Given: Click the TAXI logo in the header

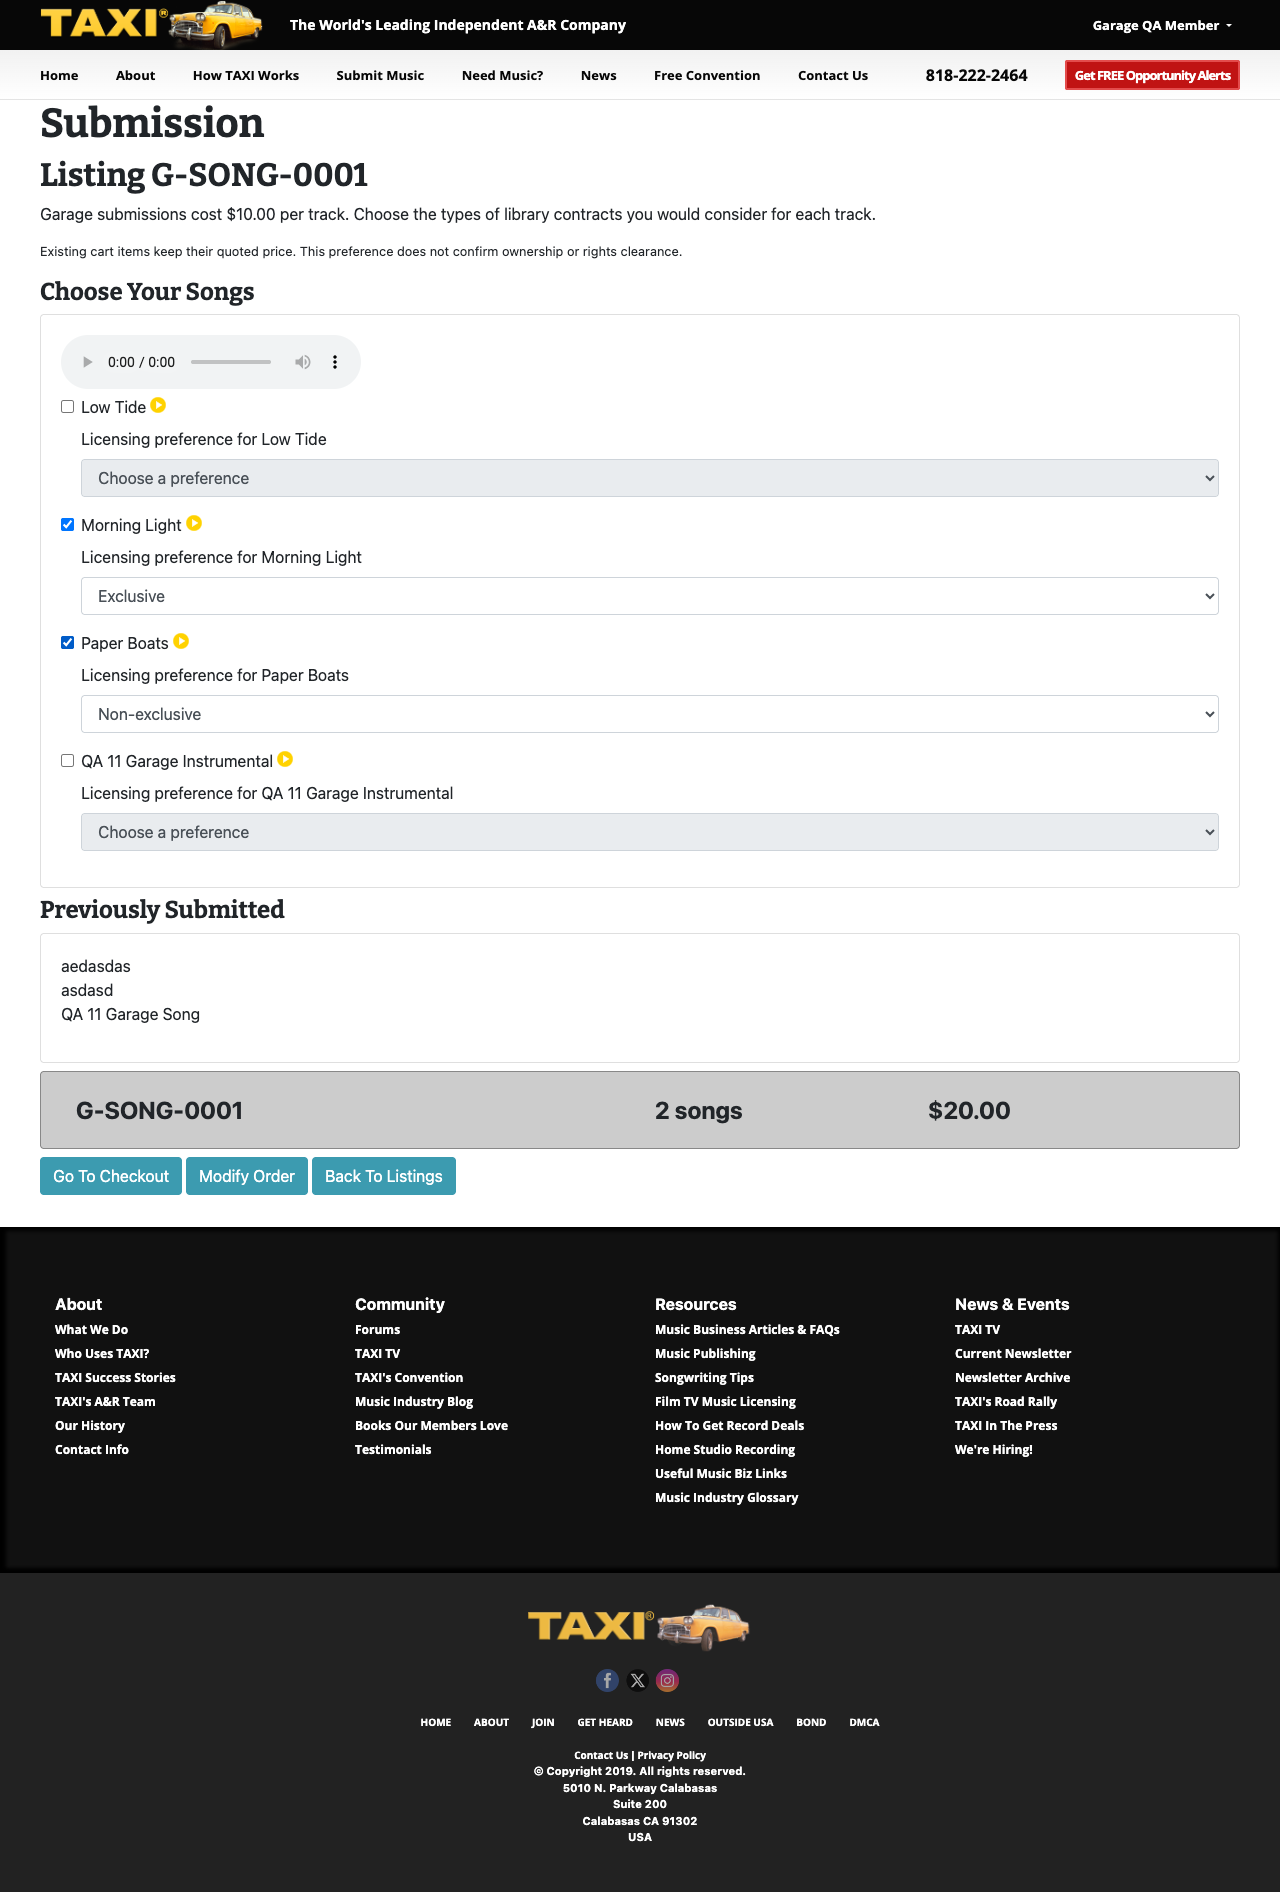Looking at the screenshot, I should pyautogui.click(x=151, y=24).
